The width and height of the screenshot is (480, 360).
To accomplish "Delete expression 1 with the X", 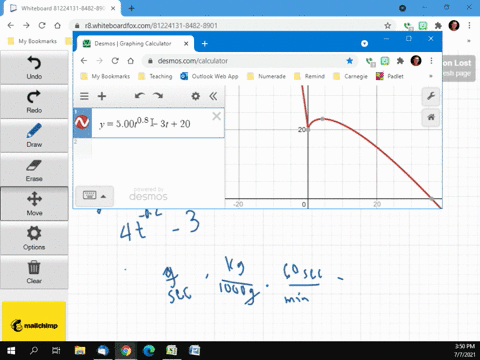I will 216,116.
